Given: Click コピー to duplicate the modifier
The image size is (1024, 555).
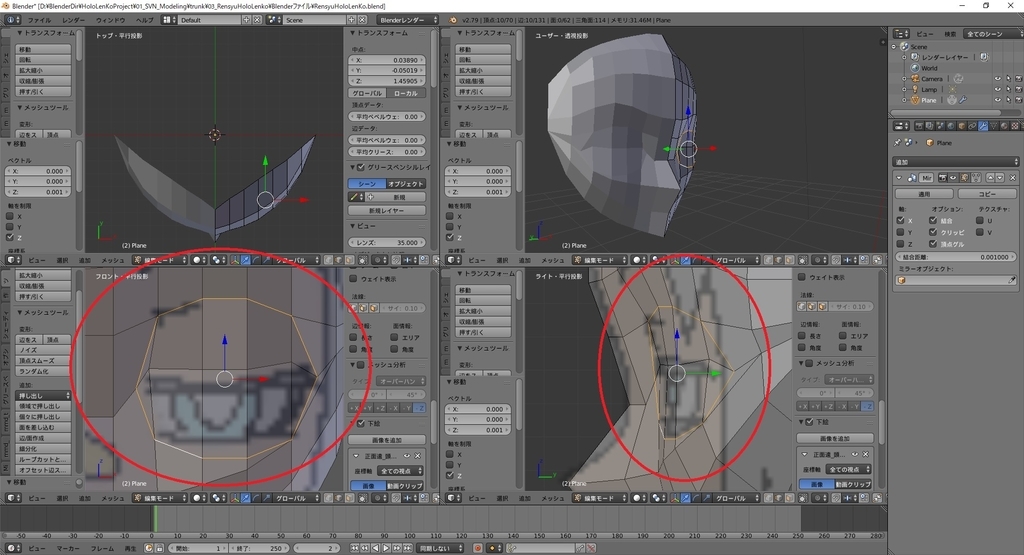Looking at the screenshot, I should (987, 194).
